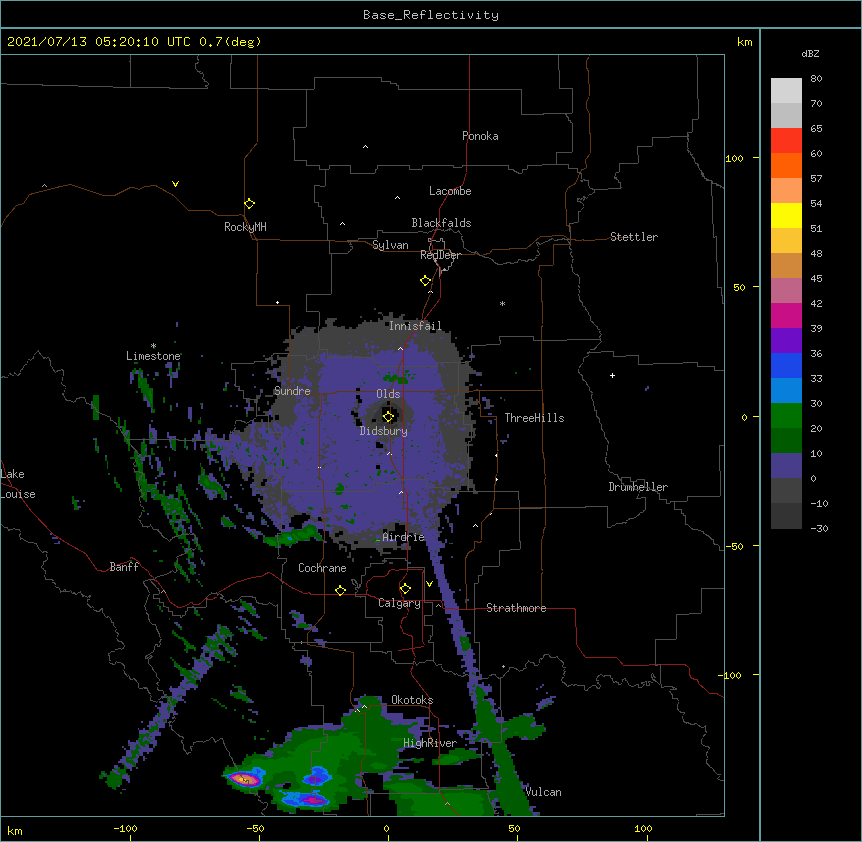
Task: Click the Vulcan label
Action: pyautogui.click(x=543, y=792)
